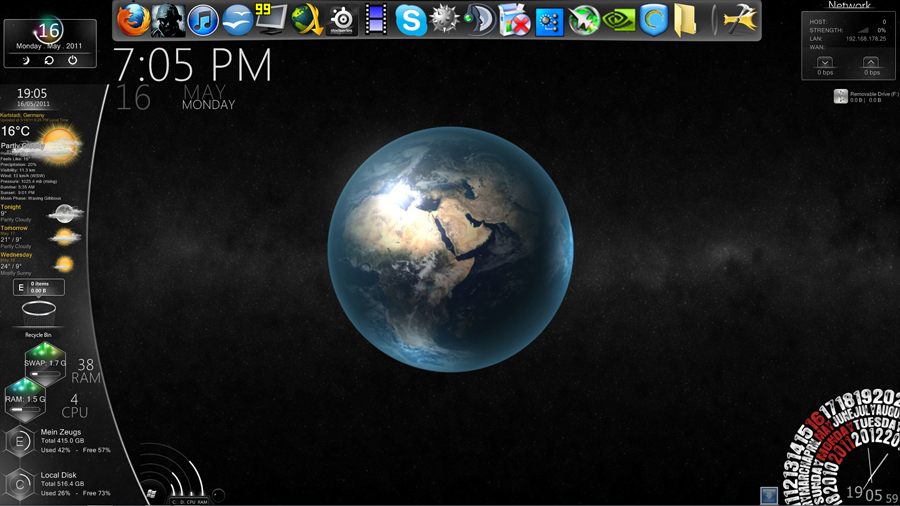Screen dimensions: 900x506
Task: Open drive E hexagon Mein Zeugs
Action: (20, 441)
